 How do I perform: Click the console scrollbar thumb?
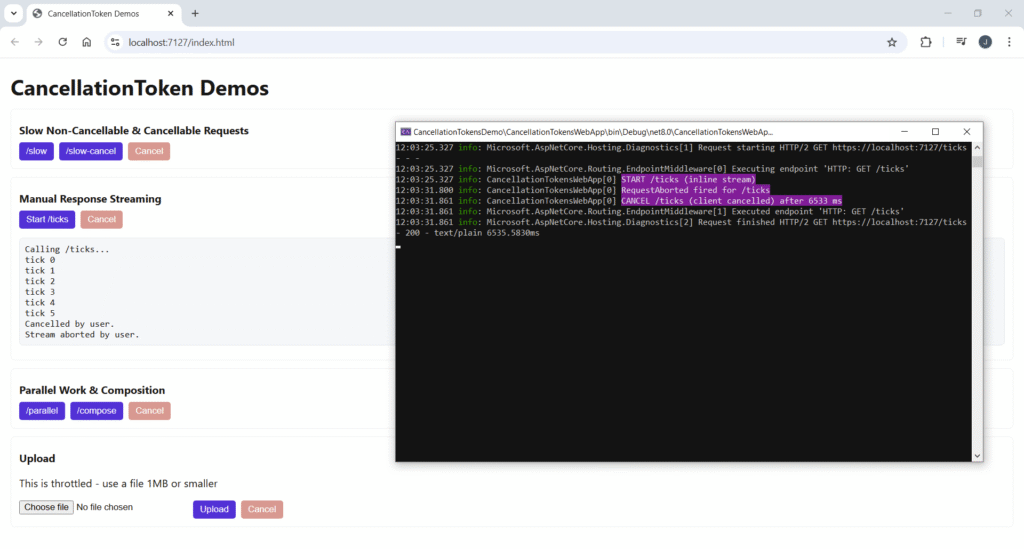point(977,161)
